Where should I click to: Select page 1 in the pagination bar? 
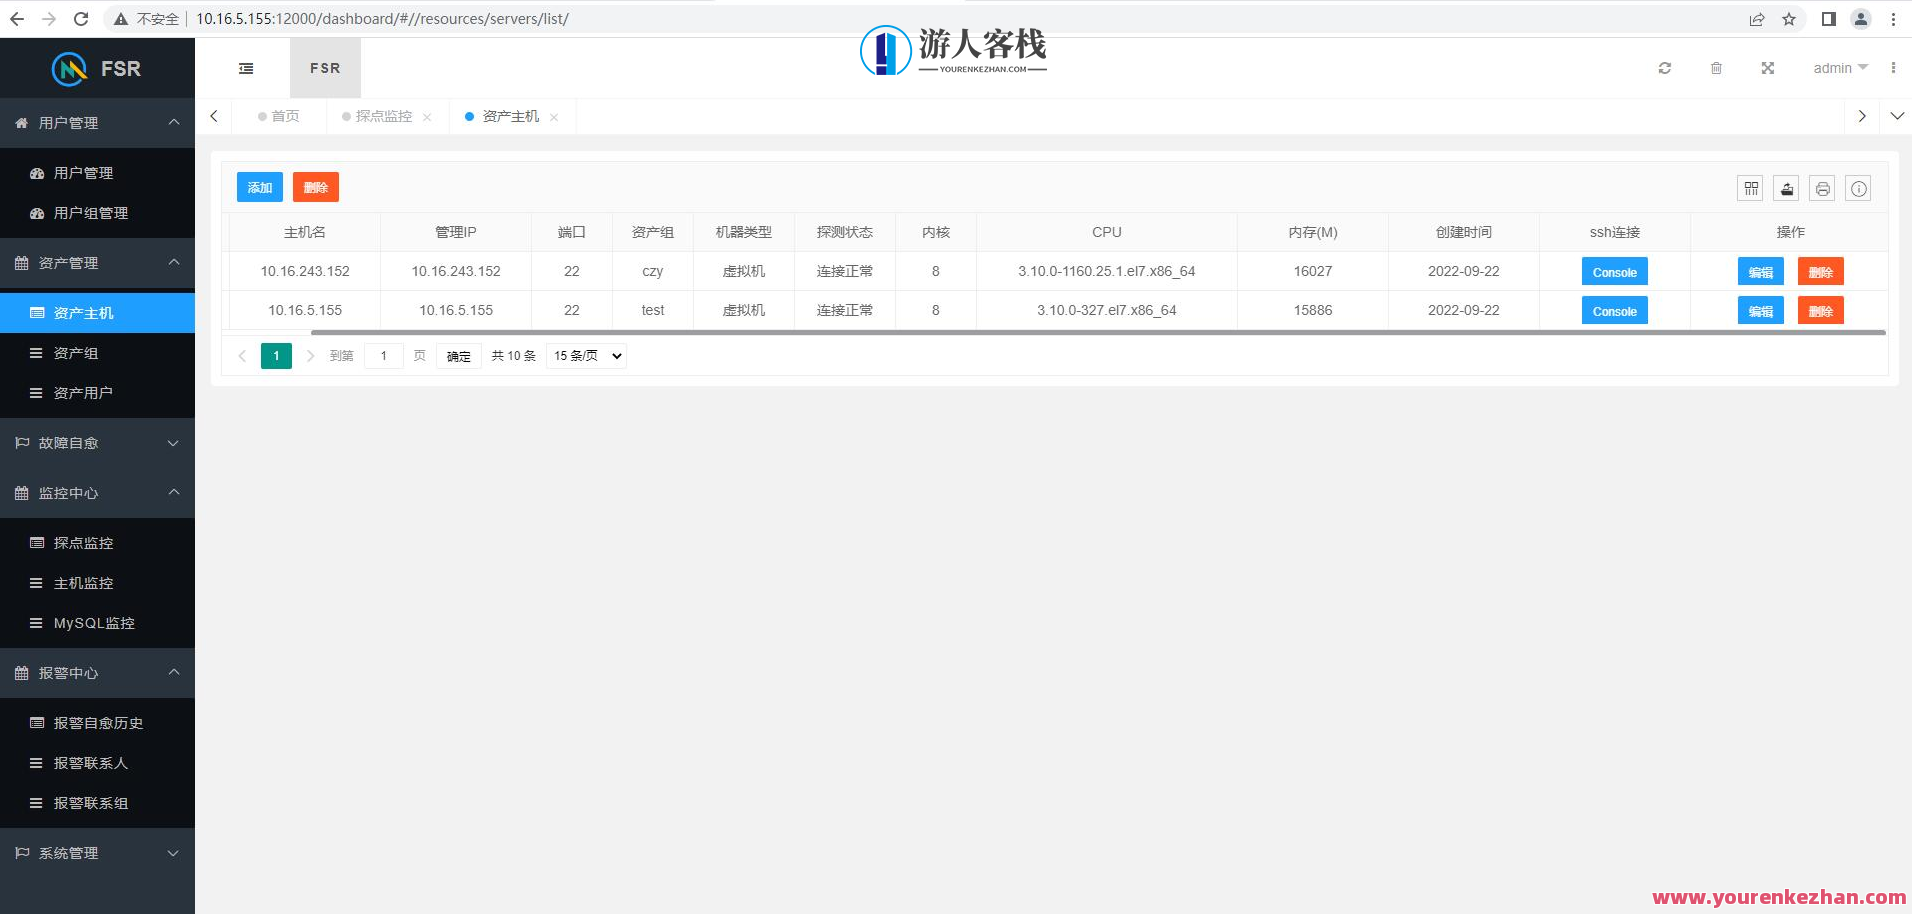276,355
